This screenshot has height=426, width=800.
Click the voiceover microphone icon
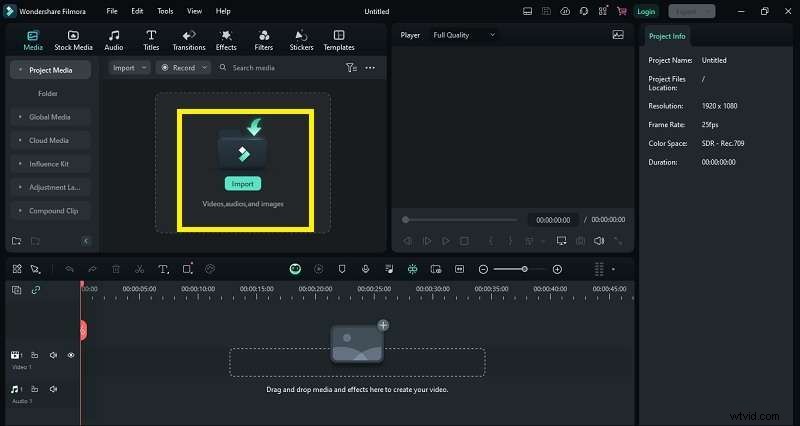click(x=365, y=269)
